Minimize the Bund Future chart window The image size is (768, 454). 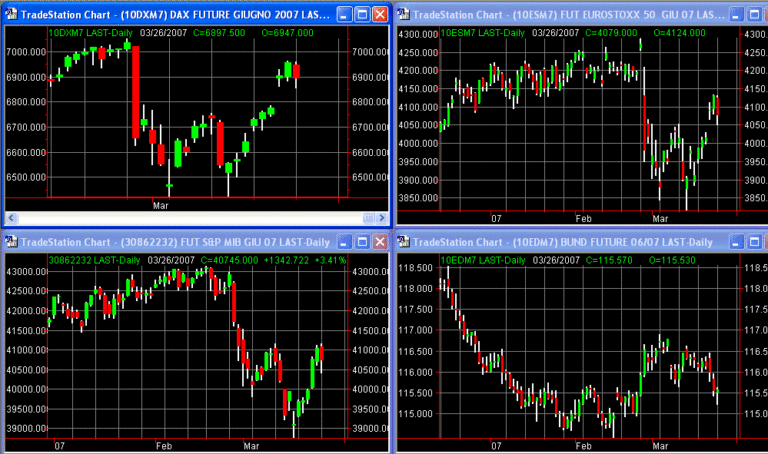[x=738, y=243]
